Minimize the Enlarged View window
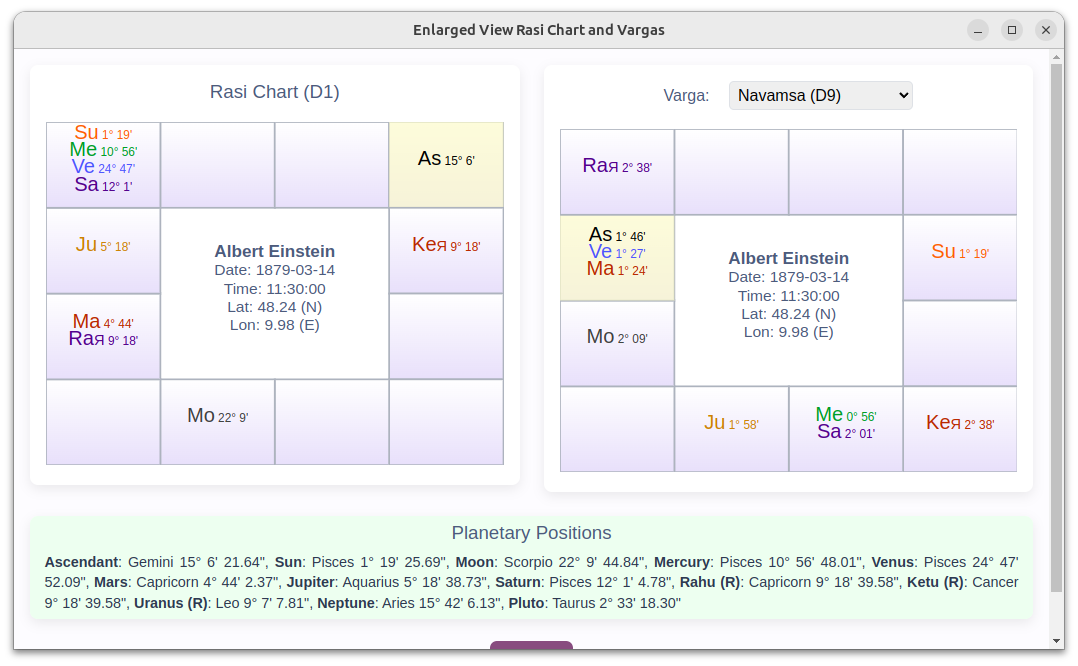The width and height of the screenshot is (1078, 666). pyautogui.click(x=978, y=30)
